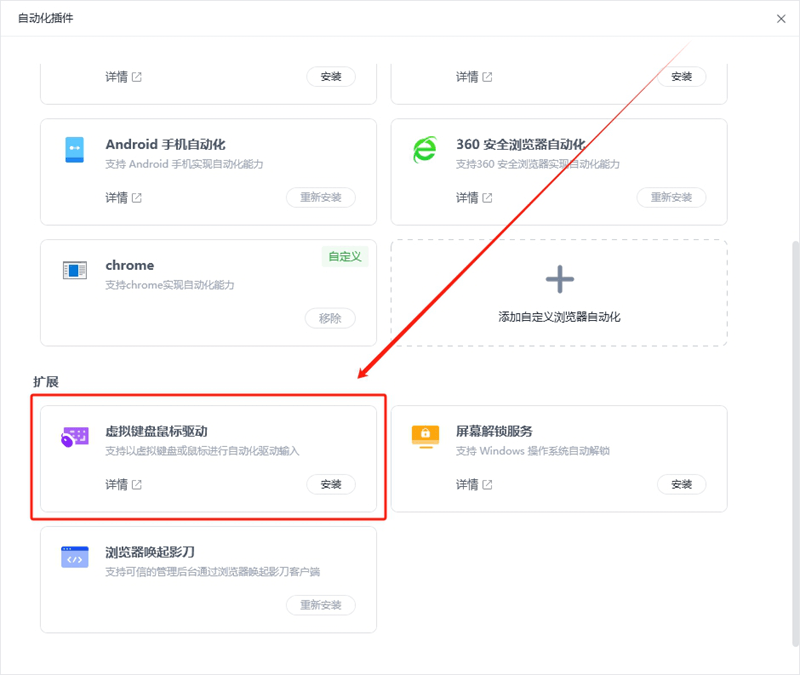Screen dimensions: 800x675
Task: Click the chrome card browser window icon
Action: 74,270
